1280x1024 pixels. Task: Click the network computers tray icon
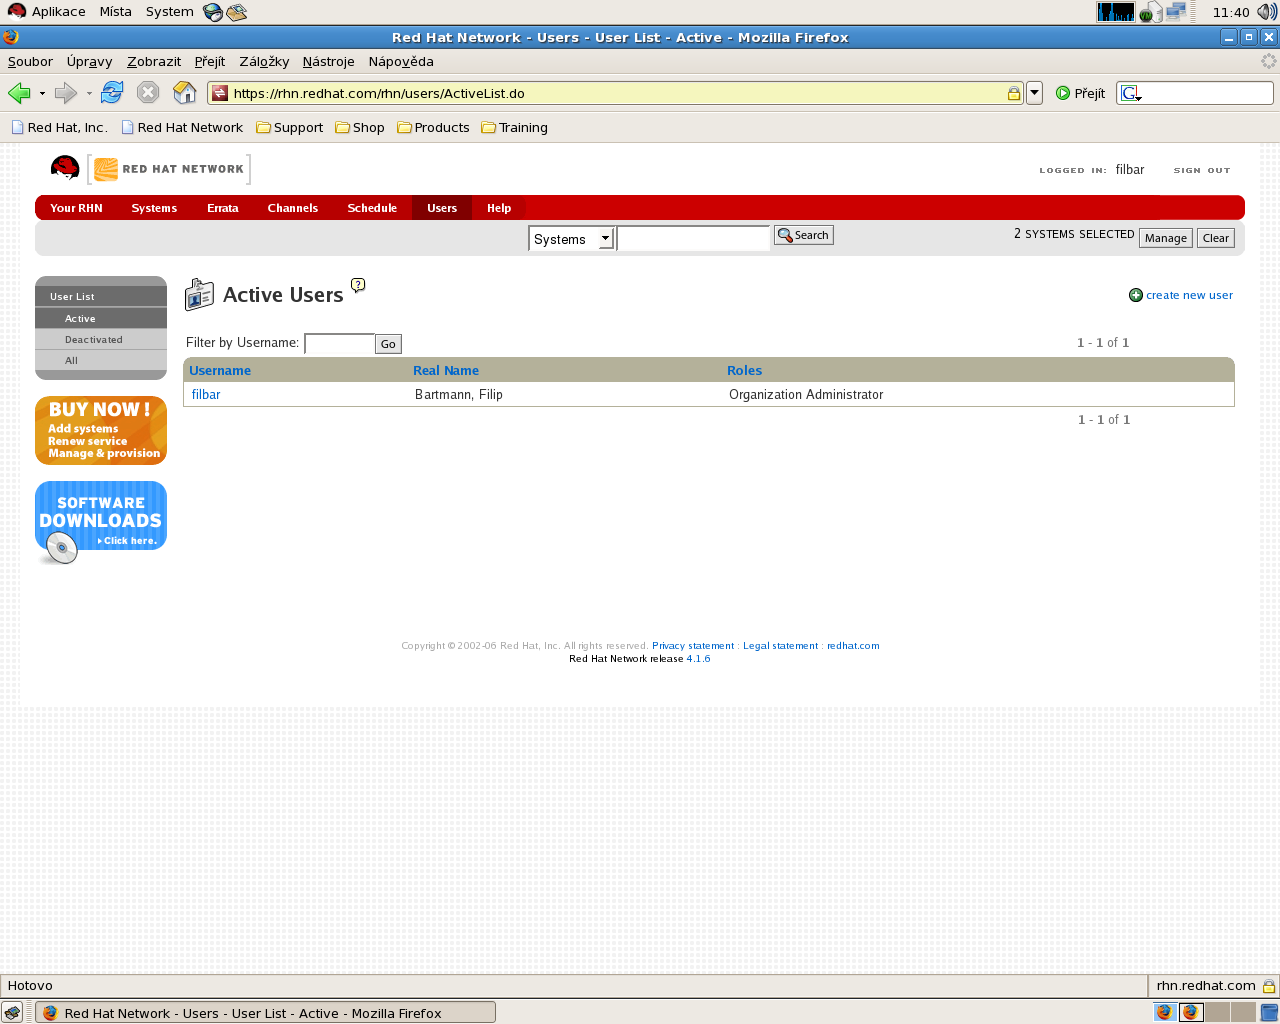[1176, 12]
